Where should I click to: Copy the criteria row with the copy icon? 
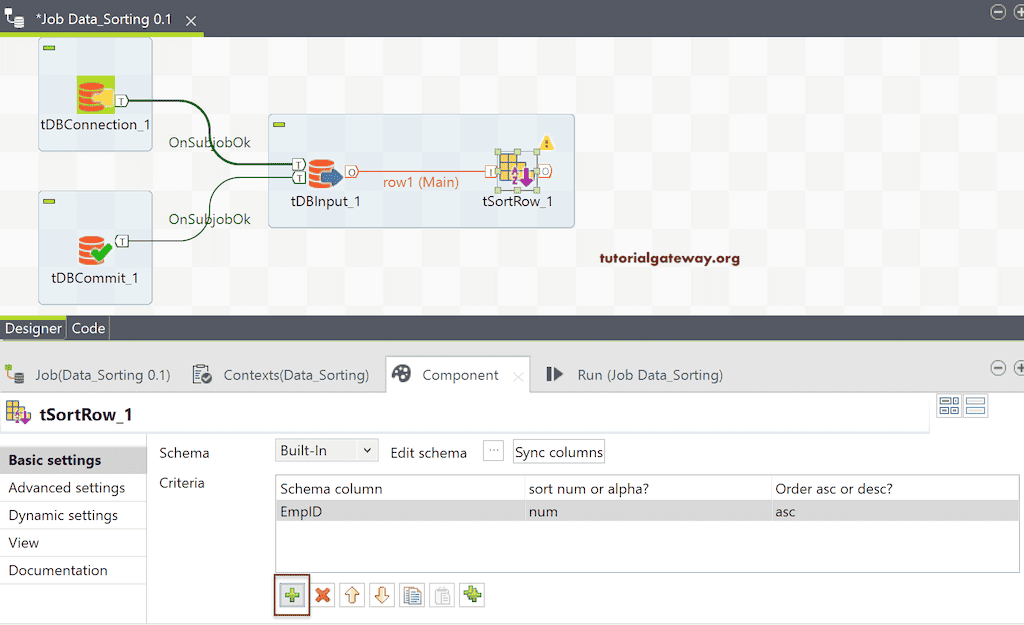point(411,594)
